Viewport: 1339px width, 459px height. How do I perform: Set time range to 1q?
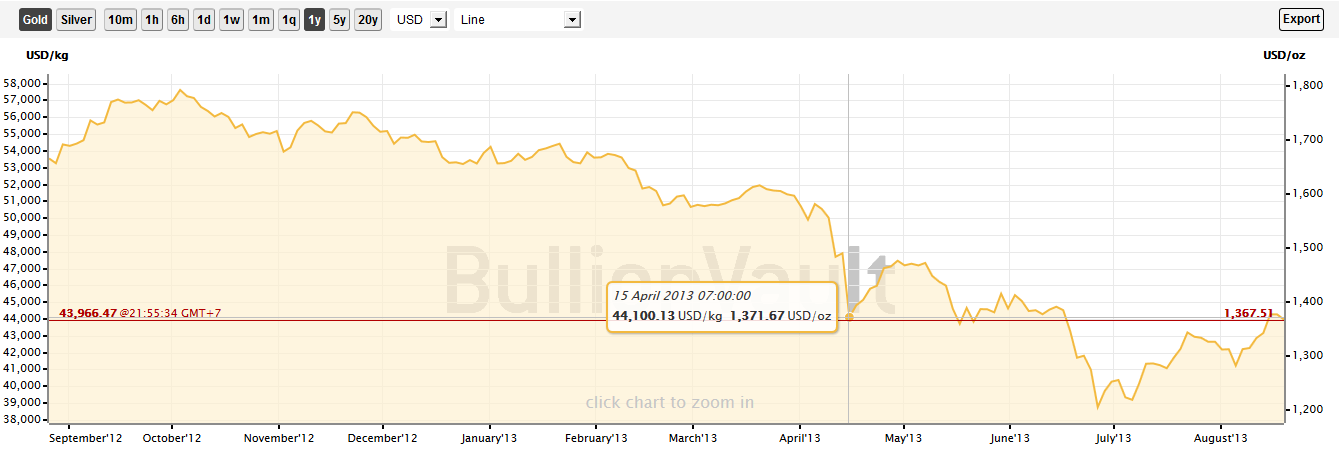pos(289,20)
